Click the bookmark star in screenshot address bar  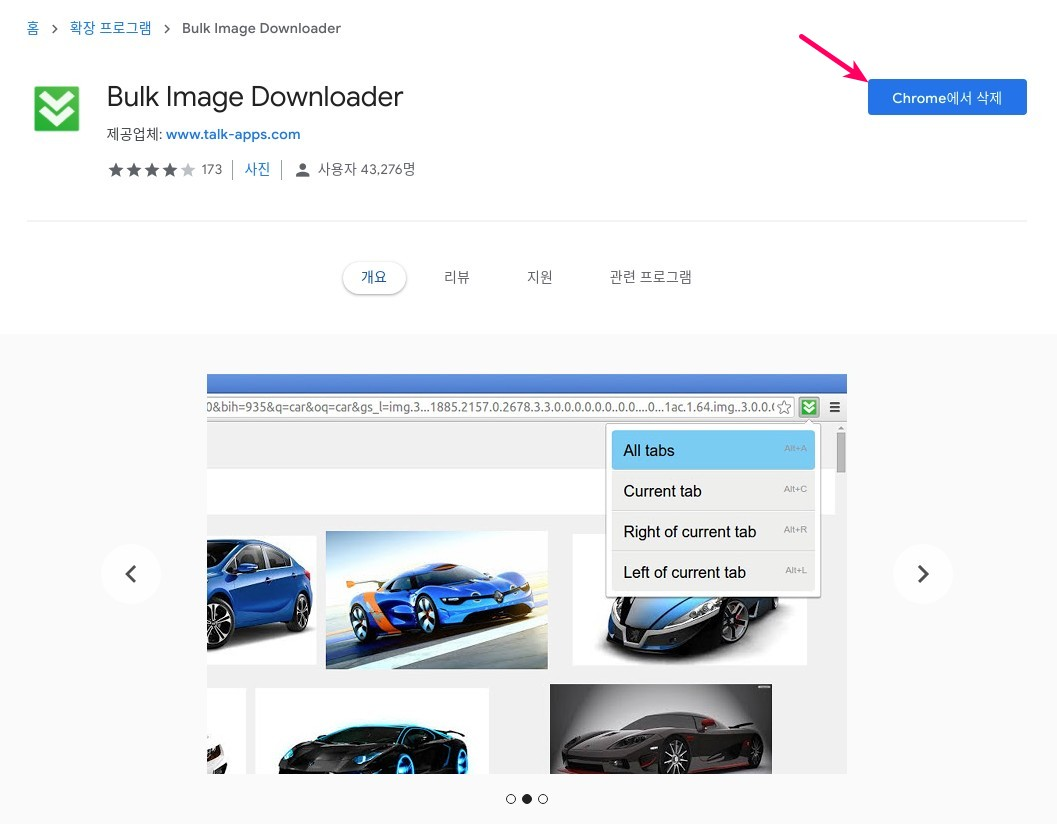click(784, 407)
